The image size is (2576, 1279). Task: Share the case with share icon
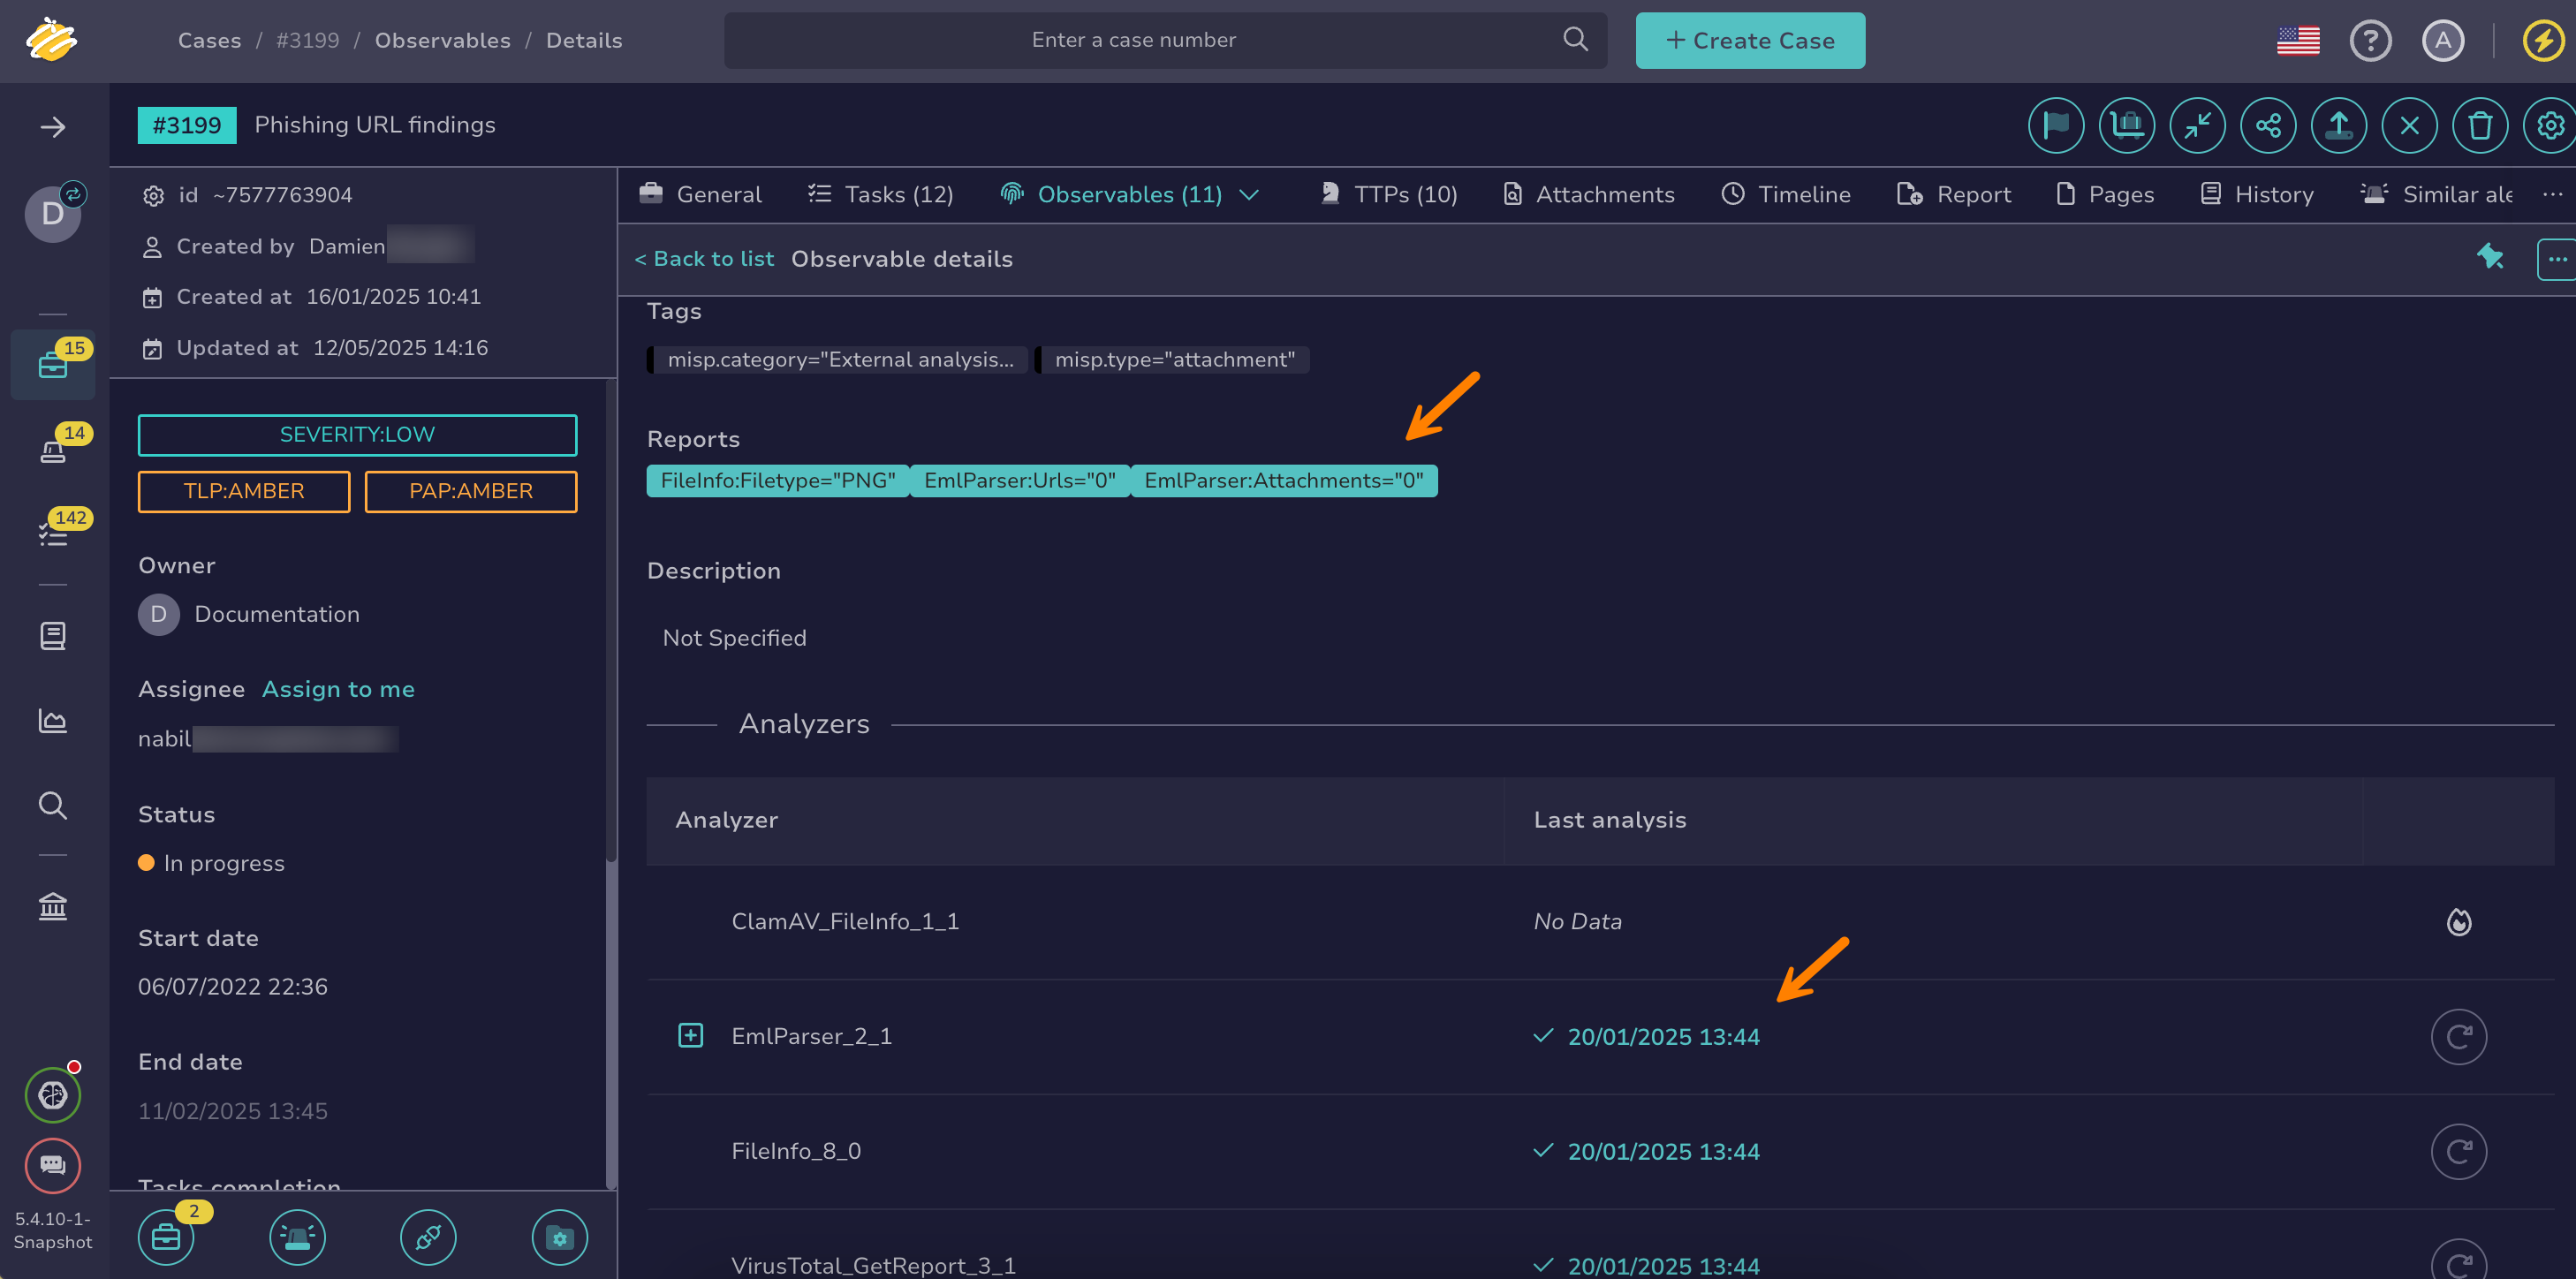[x=2268, y=126]
